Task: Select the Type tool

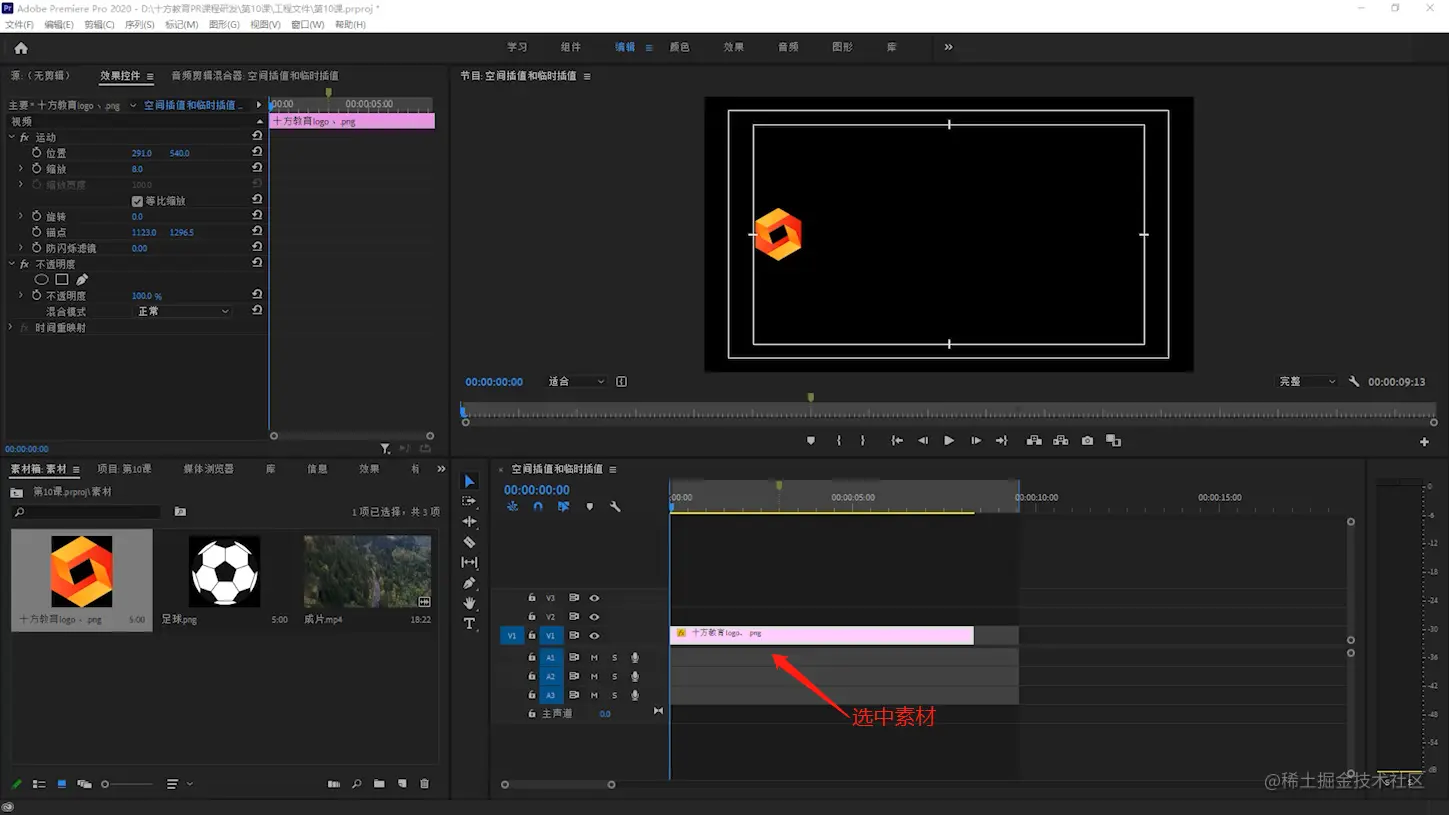Action: [469, 624]
